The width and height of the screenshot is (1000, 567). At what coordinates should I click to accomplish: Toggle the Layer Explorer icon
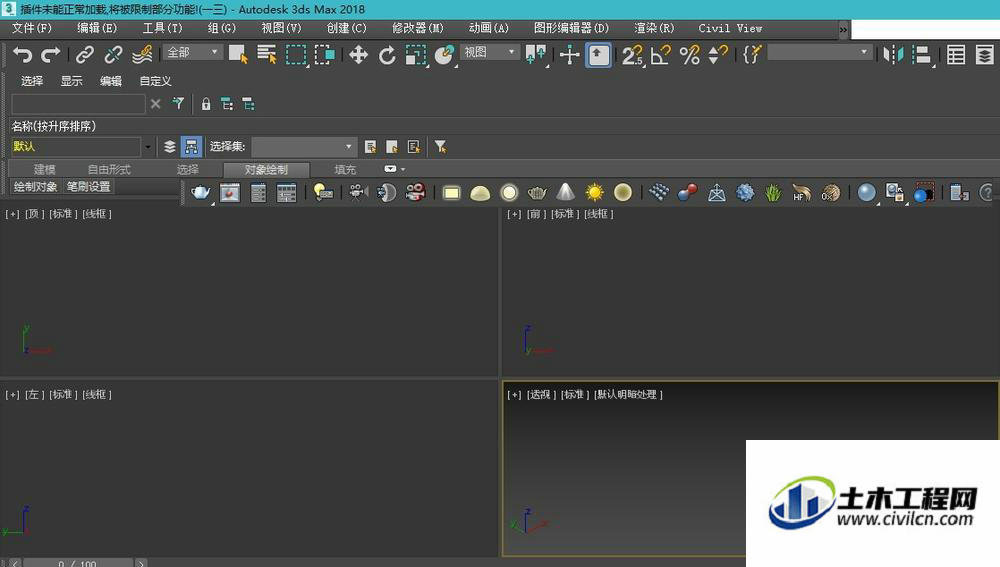984,55
